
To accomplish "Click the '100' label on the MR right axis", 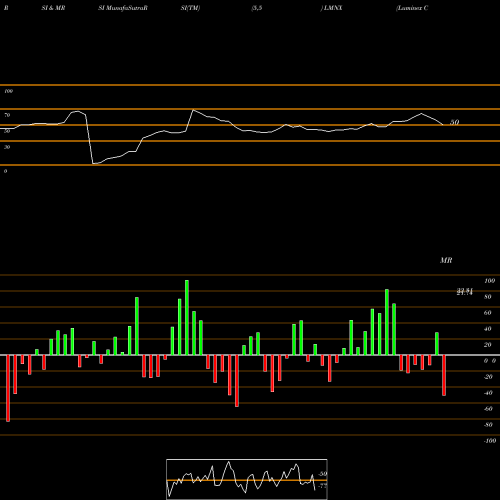I will click(x=490, y=281).
